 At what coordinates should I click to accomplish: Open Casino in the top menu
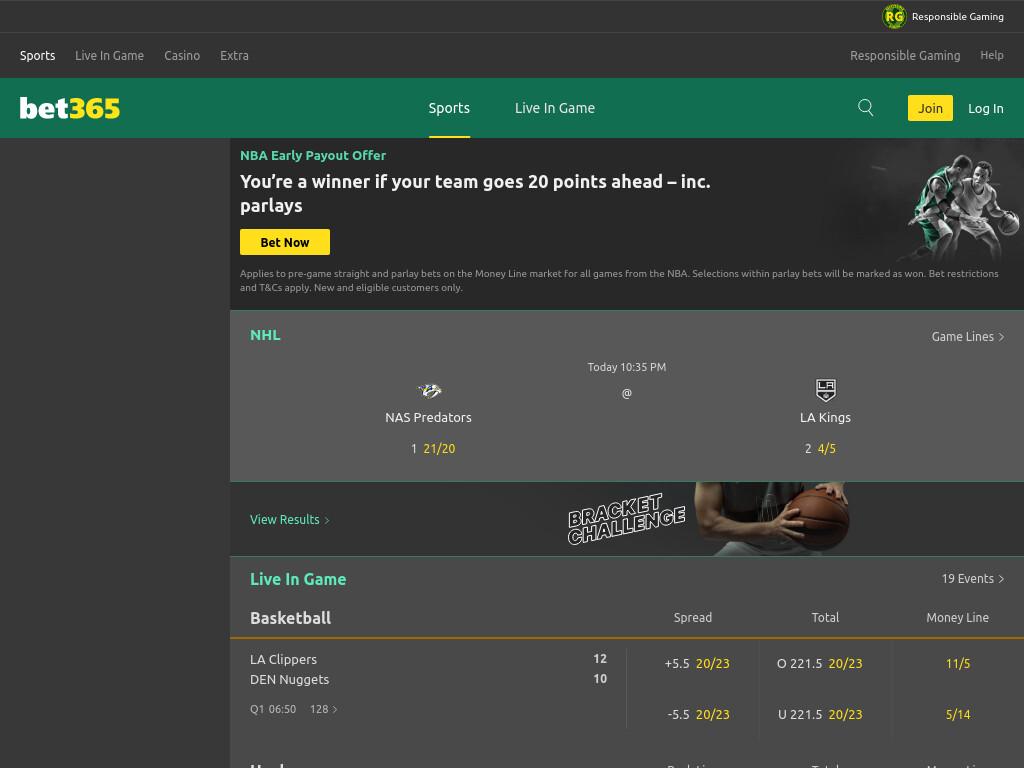[x=182, y=56]
